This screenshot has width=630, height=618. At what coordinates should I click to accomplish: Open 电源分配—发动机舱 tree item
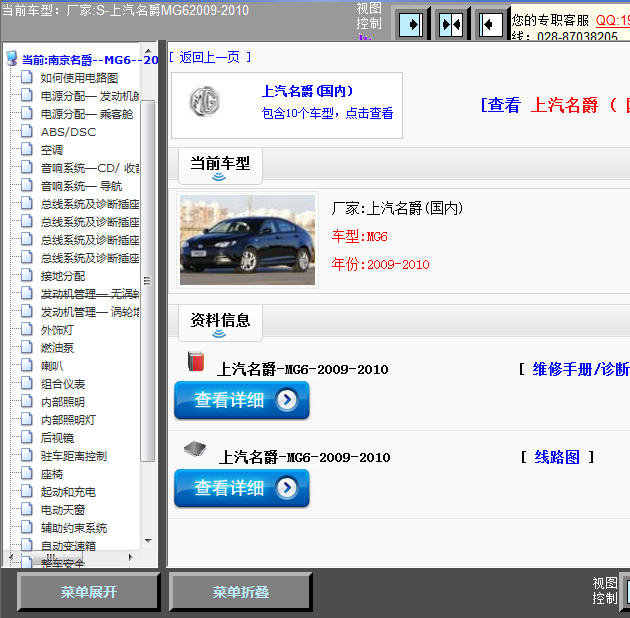point(90,96)
